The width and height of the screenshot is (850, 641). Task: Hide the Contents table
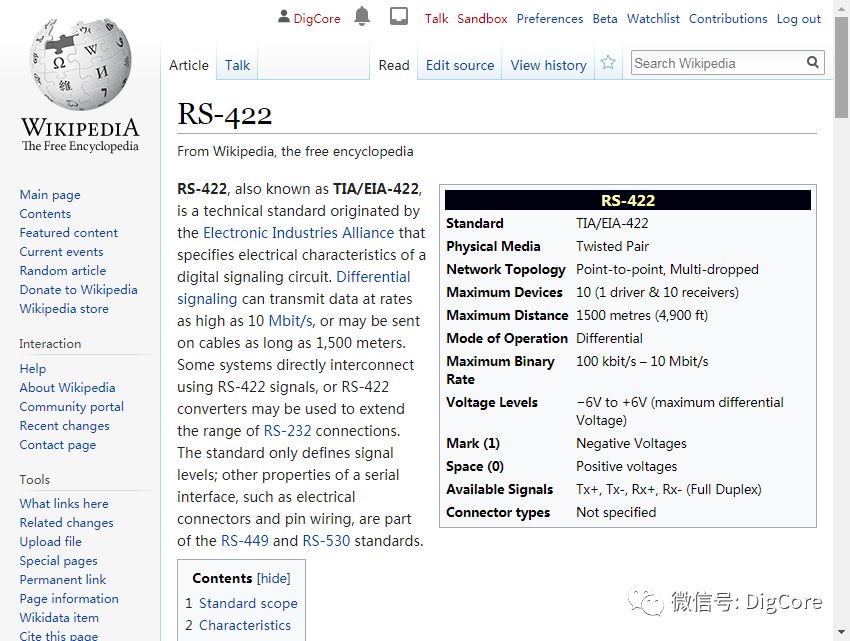point(273,578)
